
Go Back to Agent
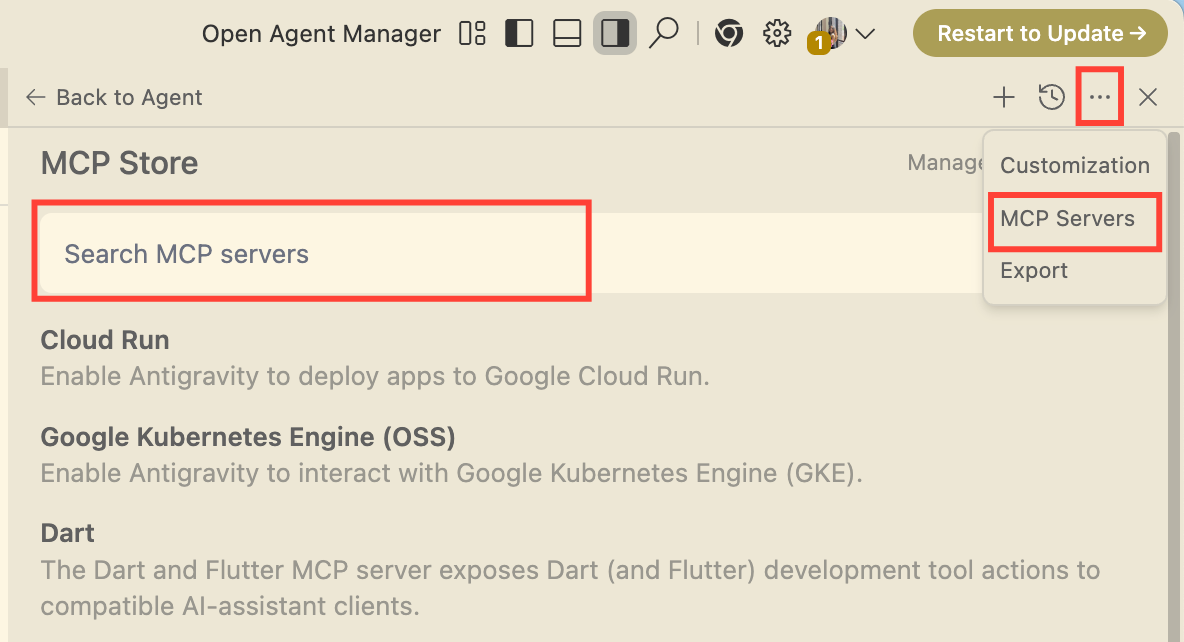[114, 97]
